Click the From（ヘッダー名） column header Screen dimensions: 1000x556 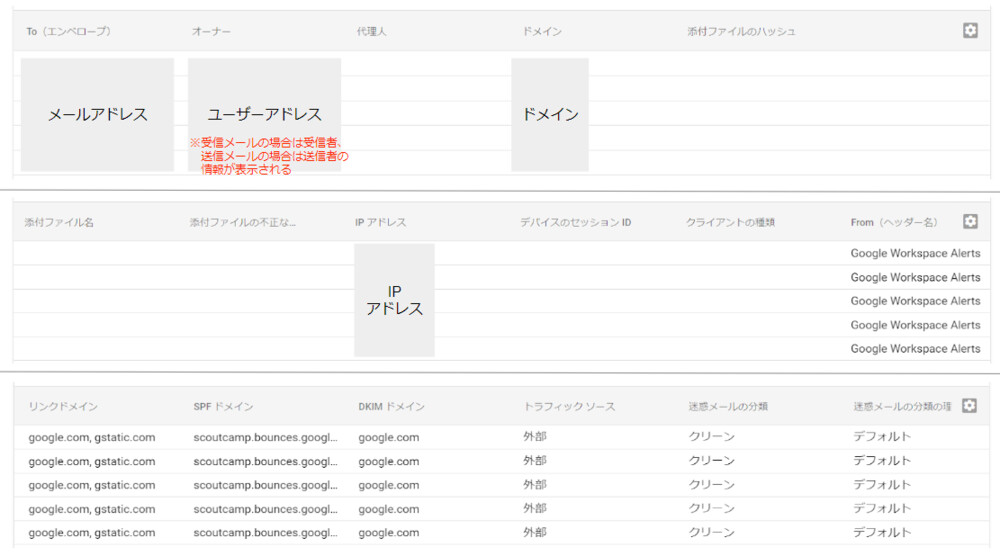click(x=893, y=222)
